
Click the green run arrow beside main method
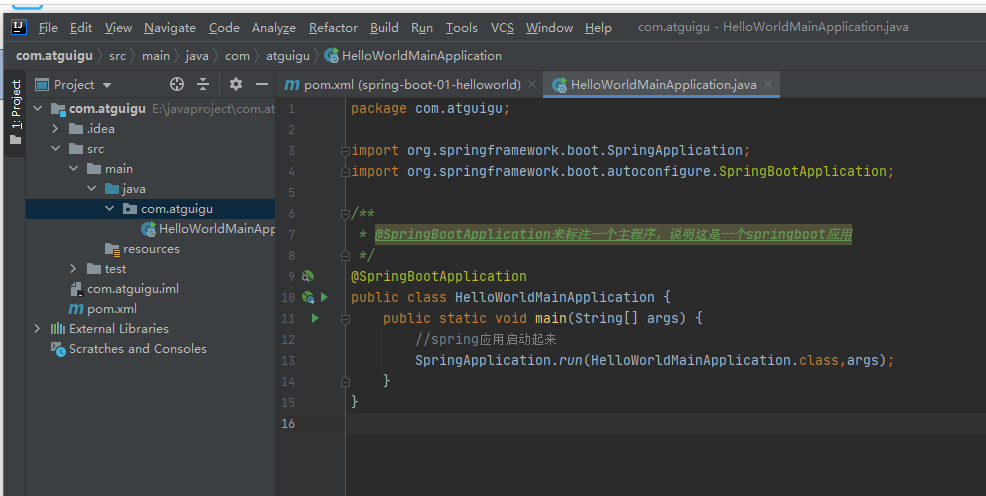point(315,318)
